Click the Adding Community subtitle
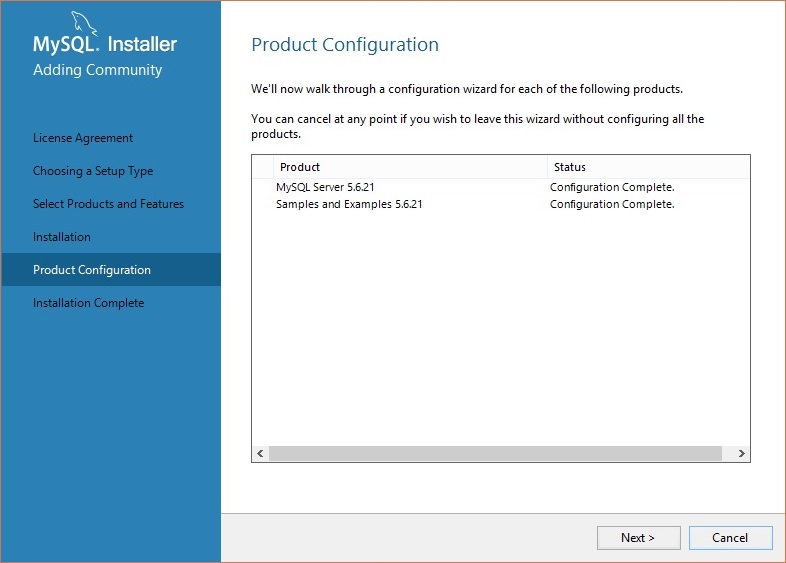The image size is (786, 563). point(98,70)
